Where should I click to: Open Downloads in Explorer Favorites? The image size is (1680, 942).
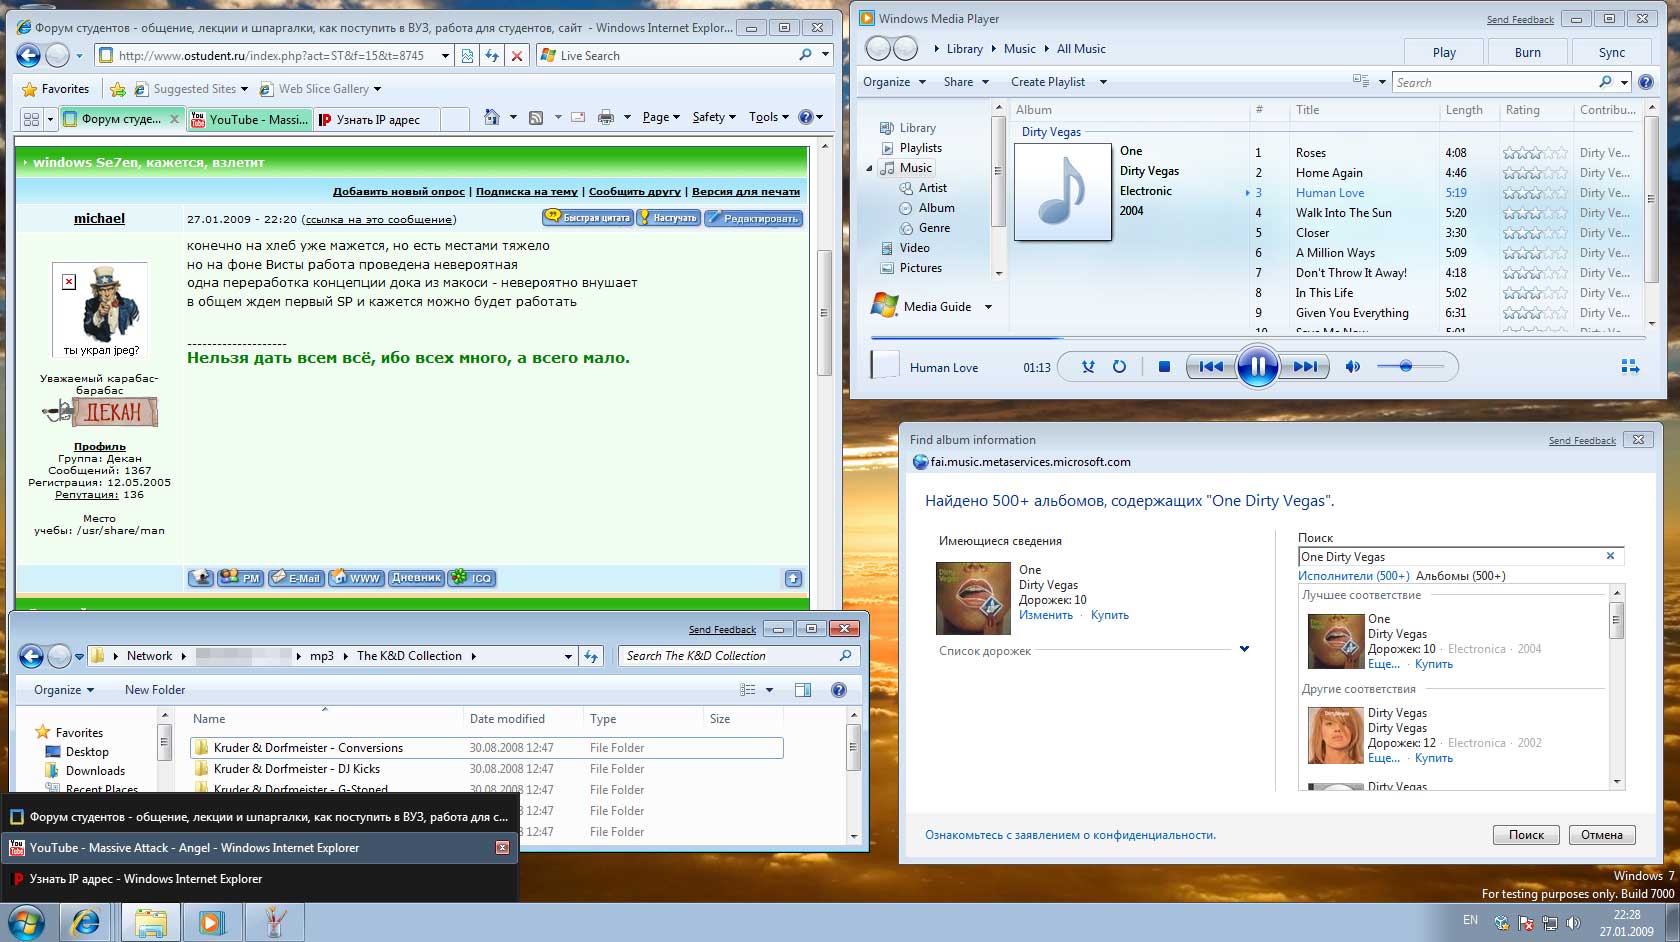coord(85,771)
